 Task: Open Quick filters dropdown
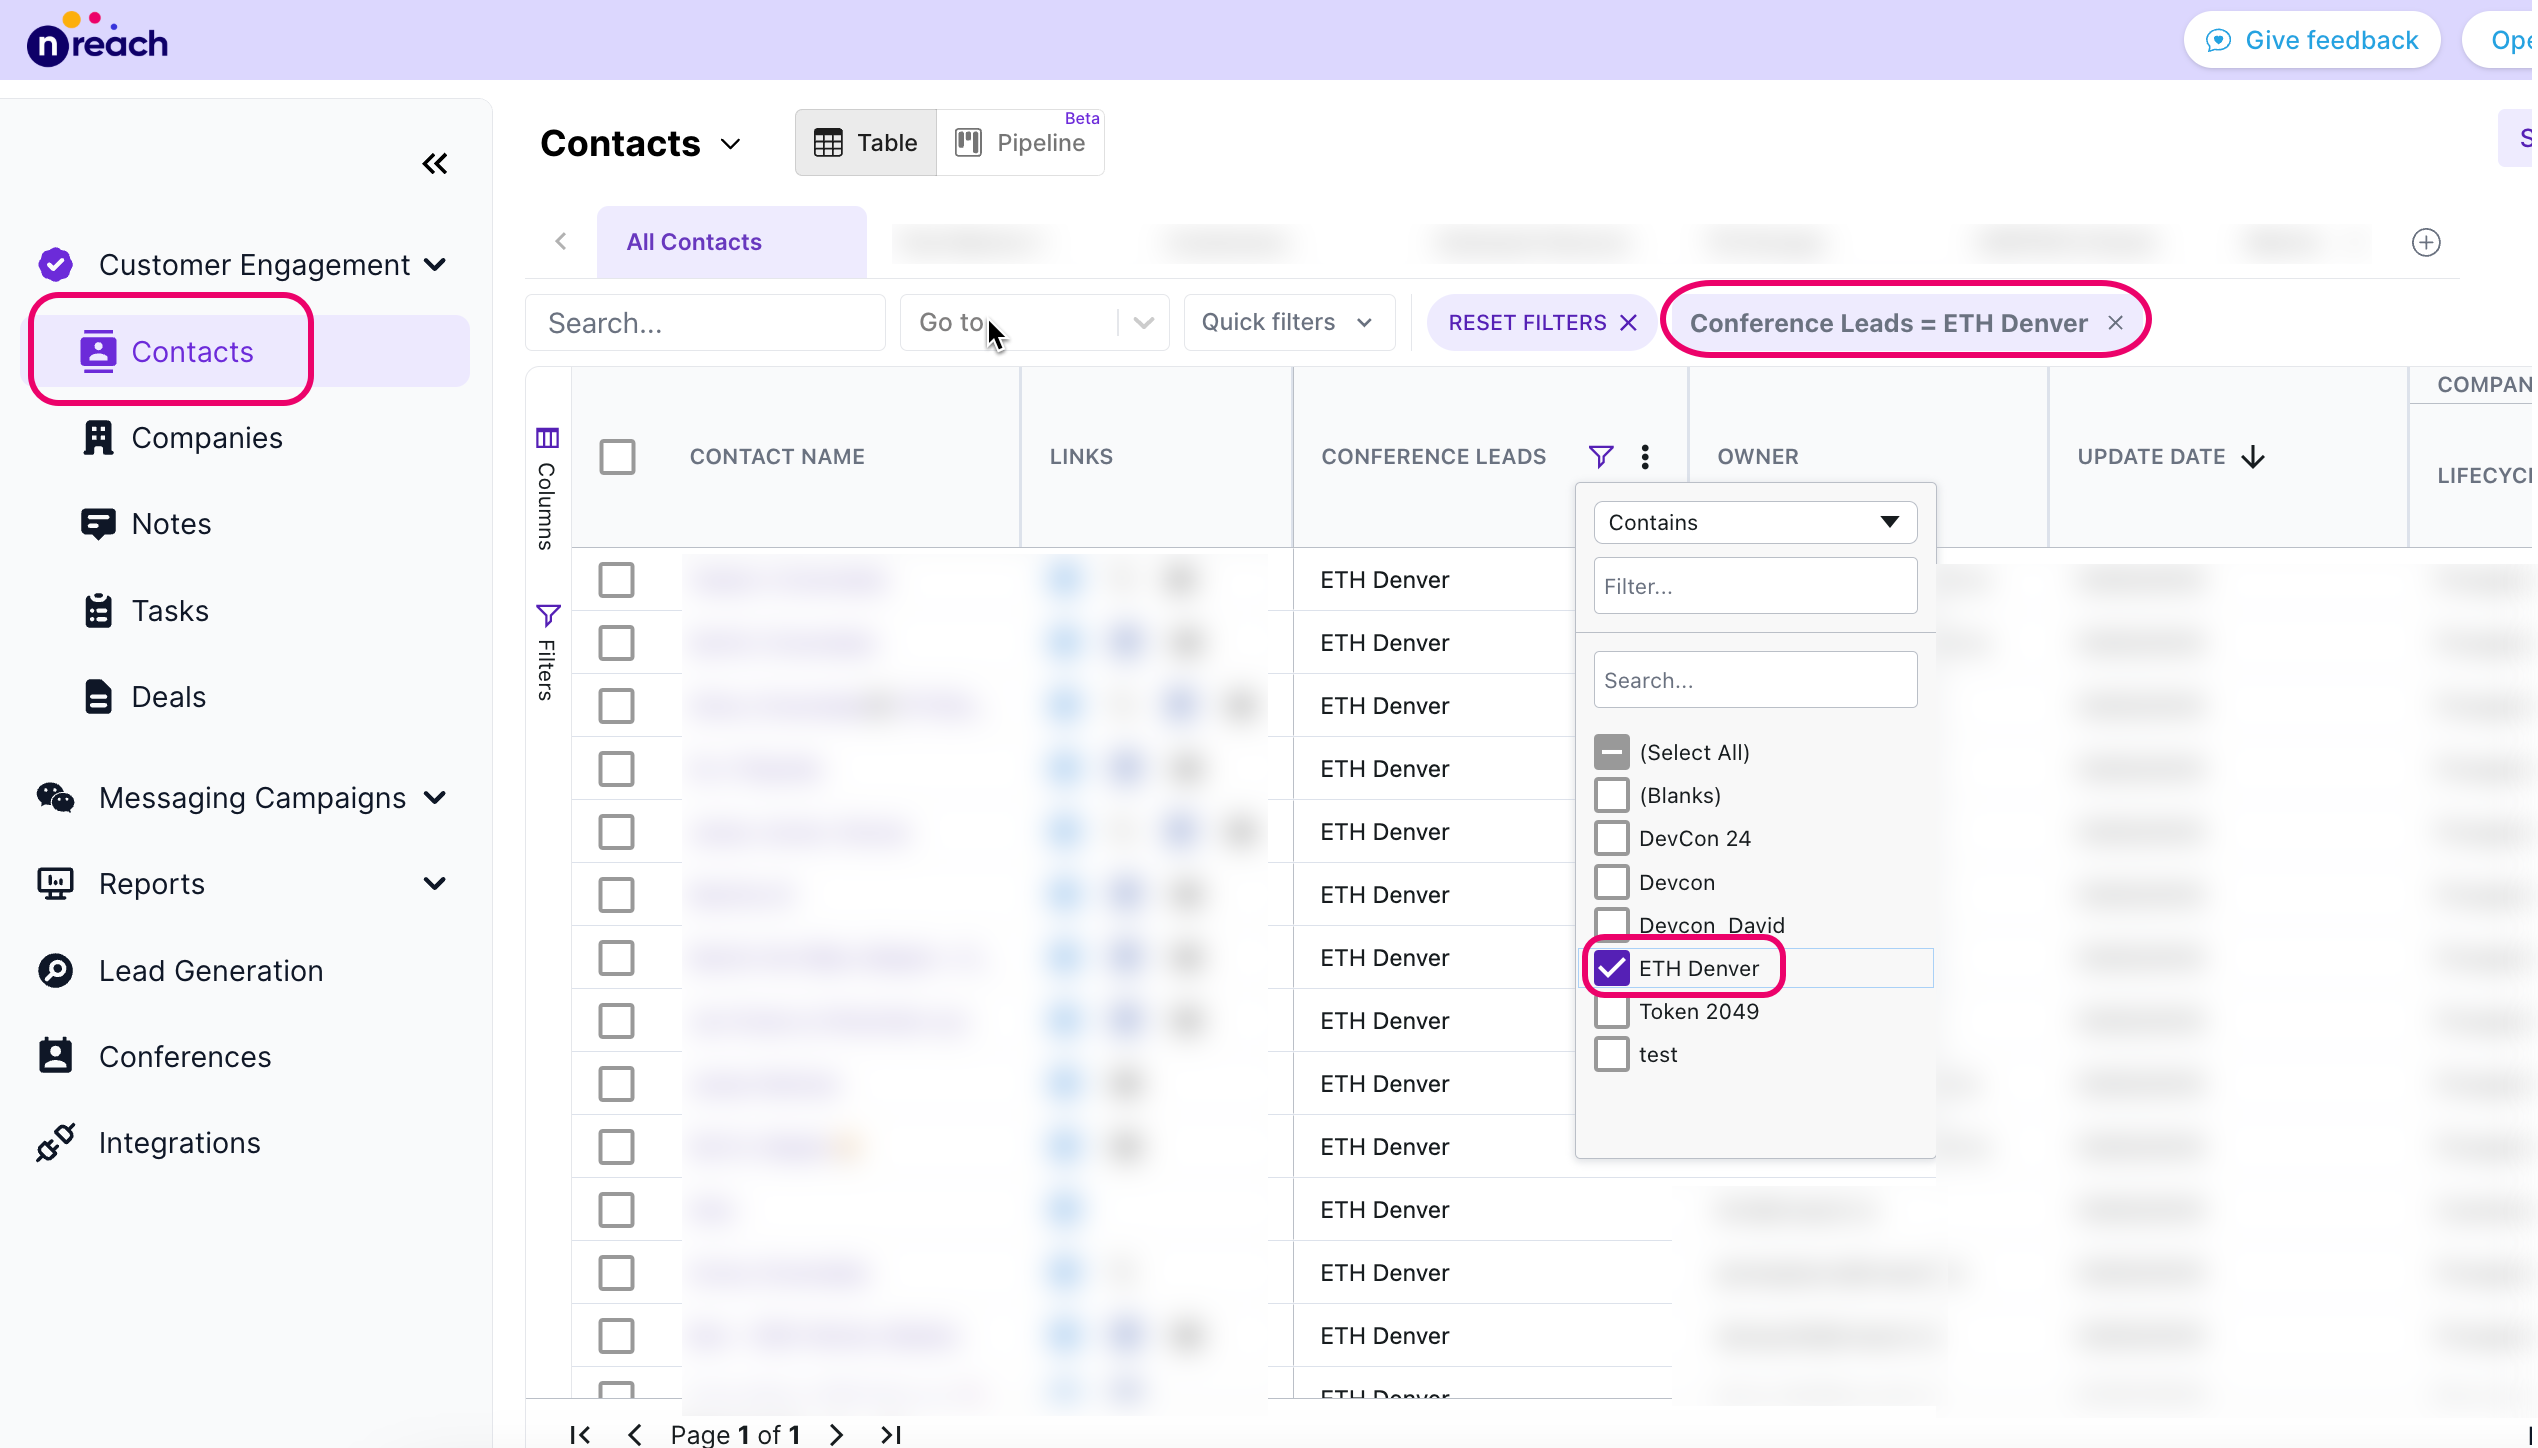coord(1289,323)
